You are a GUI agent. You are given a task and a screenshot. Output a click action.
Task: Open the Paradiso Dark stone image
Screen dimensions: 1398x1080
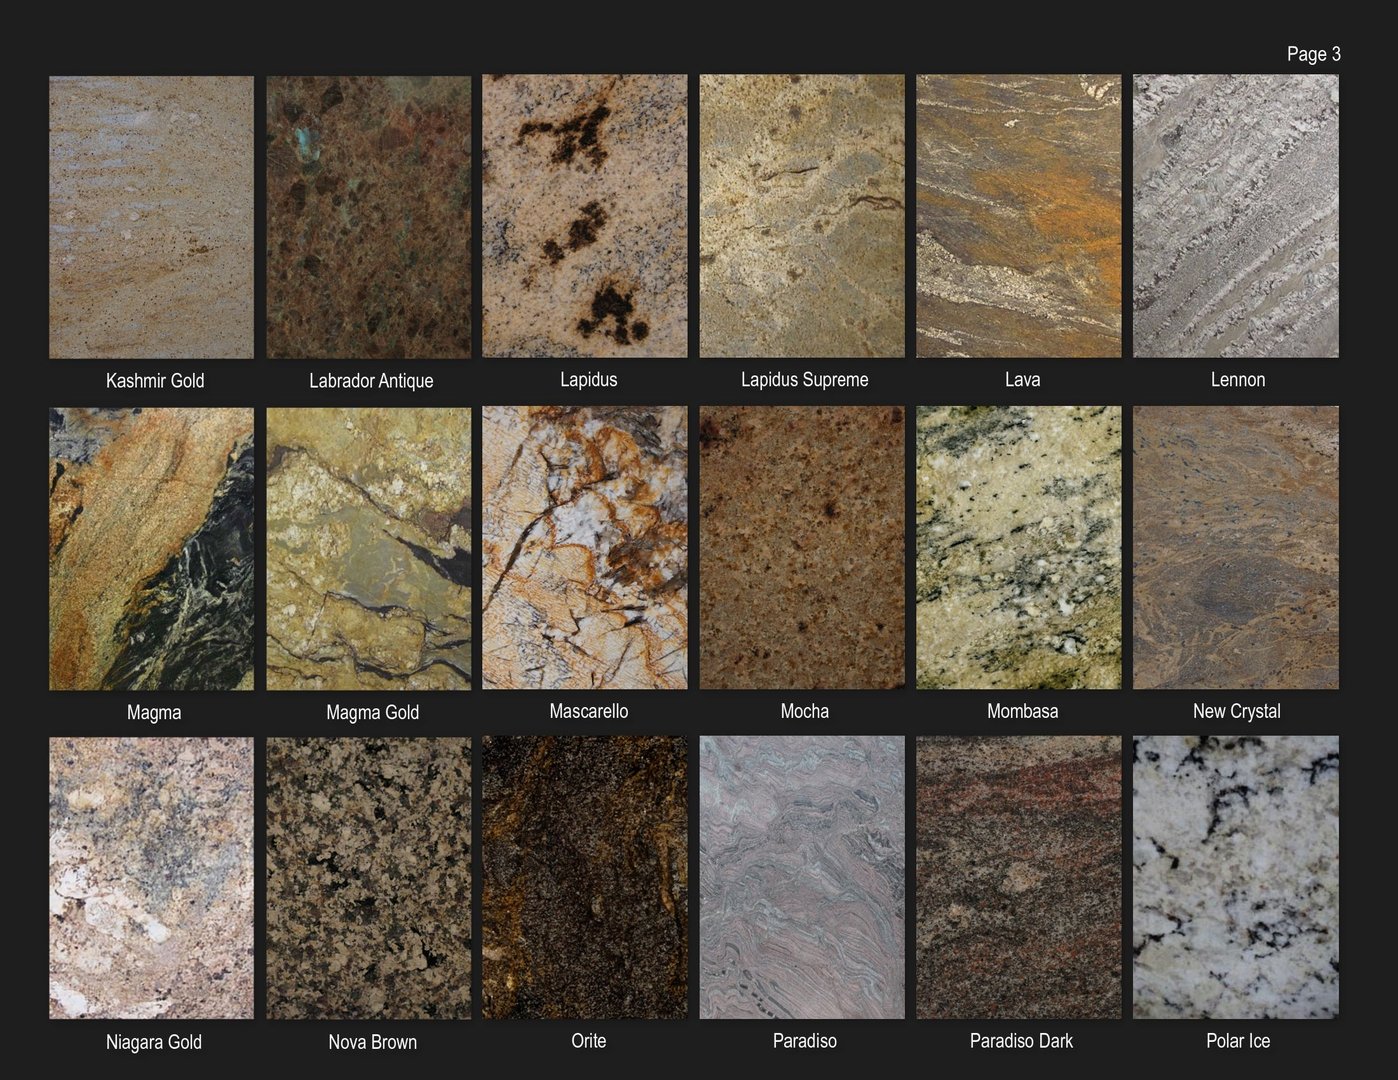click(1019, 878)
